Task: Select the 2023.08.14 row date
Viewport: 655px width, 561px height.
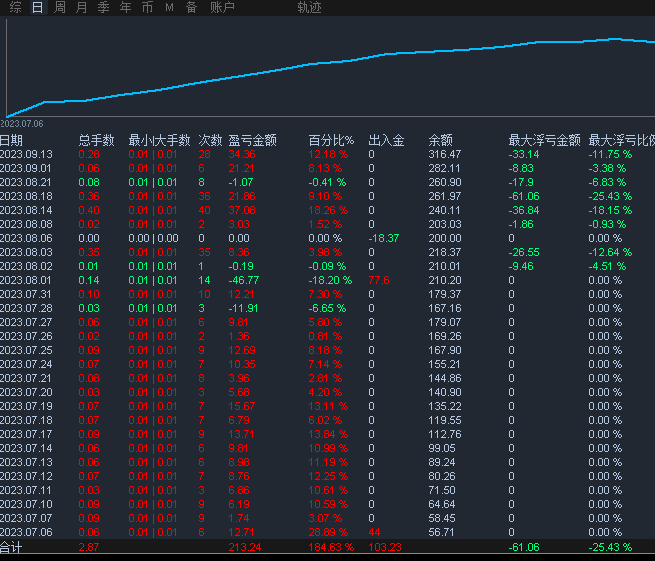Action: click(x=26, y=211)
